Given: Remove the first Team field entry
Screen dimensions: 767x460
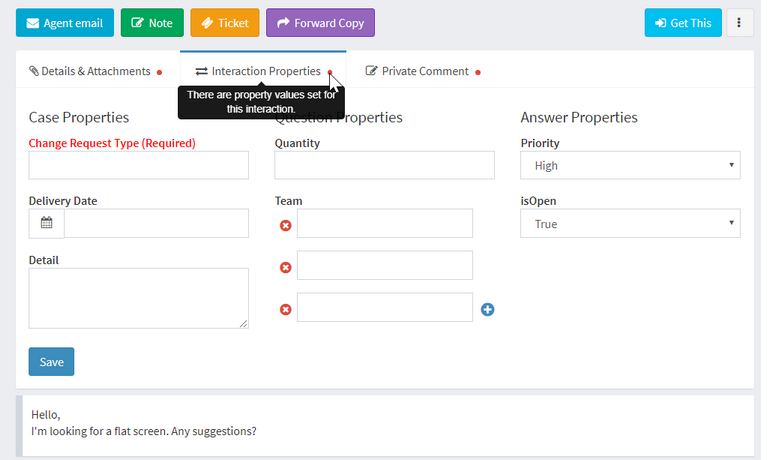Looking at the screenshot, I should pos(285,225).
